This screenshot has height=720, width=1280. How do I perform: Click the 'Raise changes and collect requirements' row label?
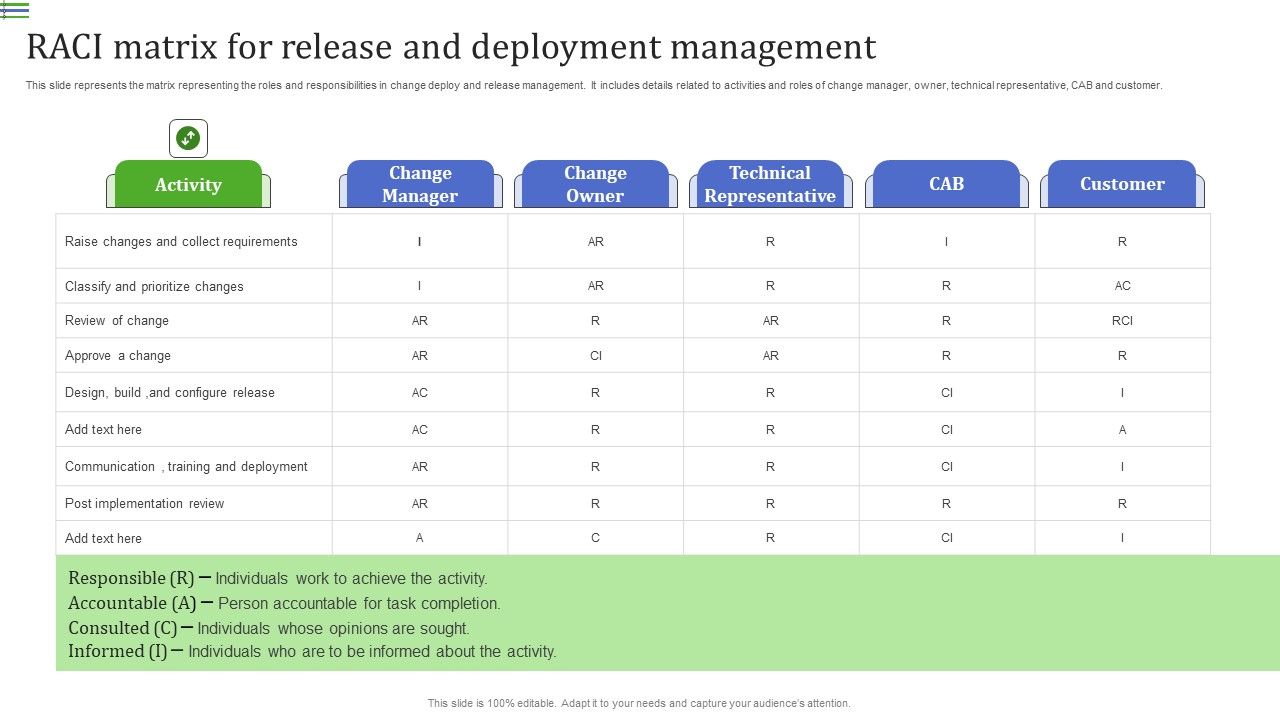point(182,241)
